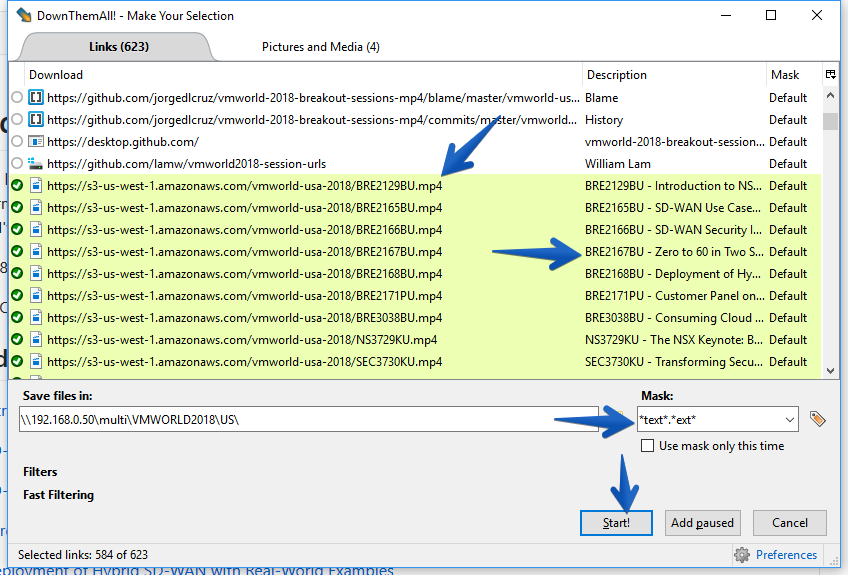The height and width of the screenshot is (575, 848).
Task: Expand the Filters section
Action: 40,472
